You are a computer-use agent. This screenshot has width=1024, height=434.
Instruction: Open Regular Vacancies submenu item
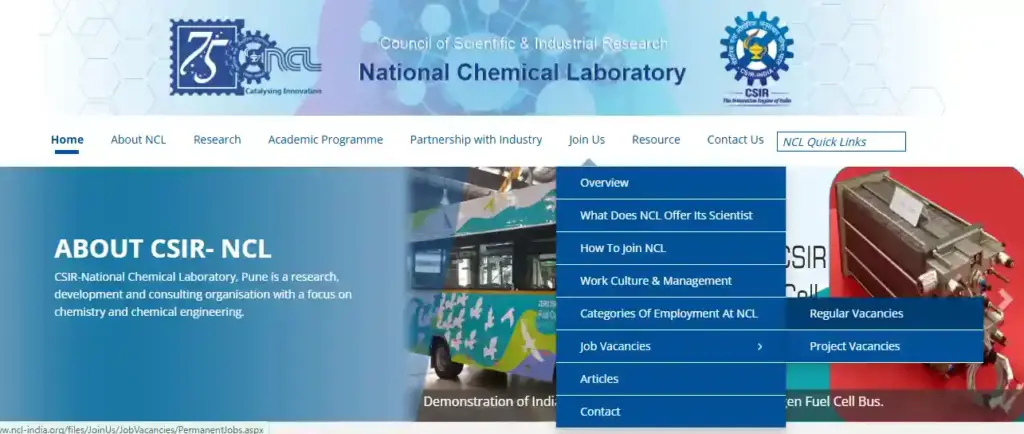856,313
